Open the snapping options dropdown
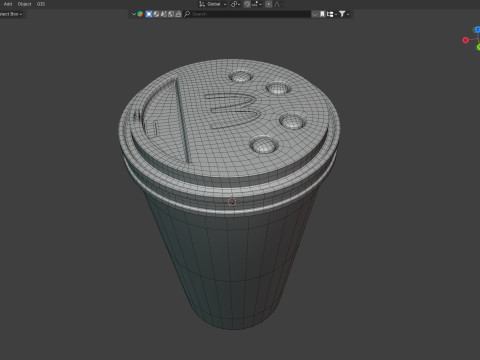Image resolution: width=480 pixels, height=360 pixels. (x=257, y=4)
